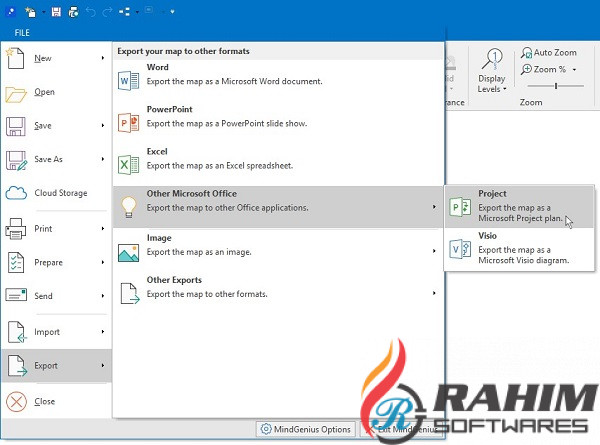Click the new map icon in quick access toolbar
The image size is (600, 445).
click(30, 12)
